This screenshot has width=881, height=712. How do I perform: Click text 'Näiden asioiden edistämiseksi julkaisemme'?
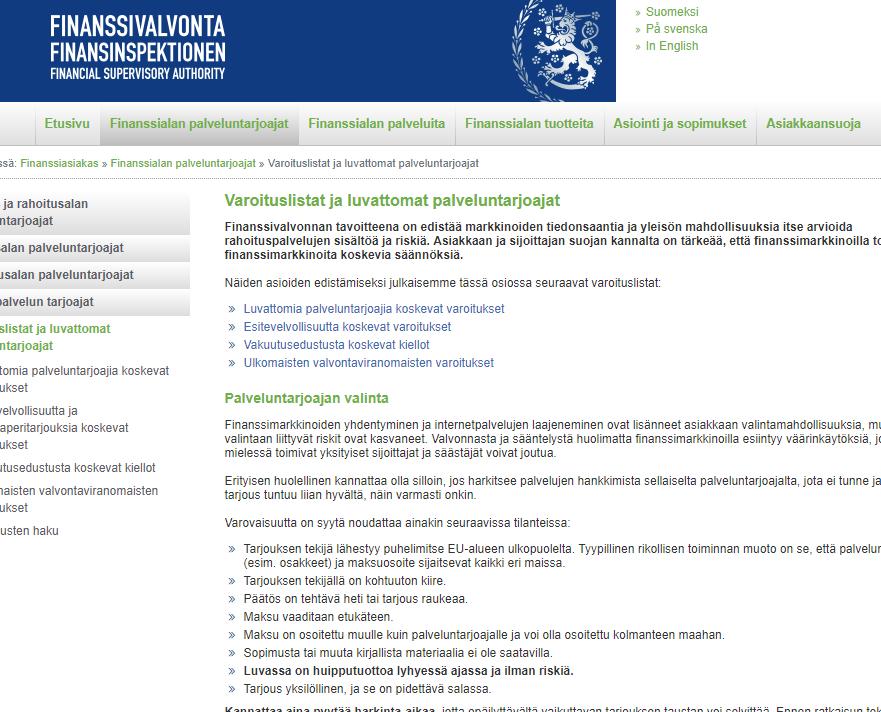click(x=443, y=283)
